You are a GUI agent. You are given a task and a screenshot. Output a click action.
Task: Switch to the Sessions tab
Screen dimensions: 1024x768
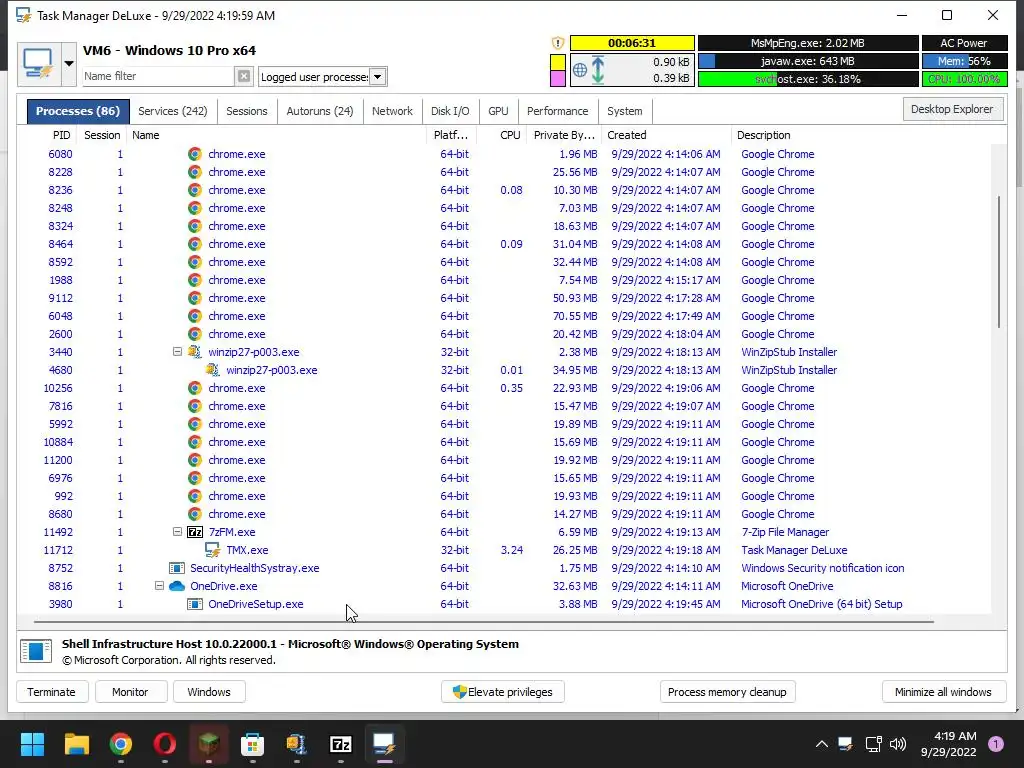(246, 111)
